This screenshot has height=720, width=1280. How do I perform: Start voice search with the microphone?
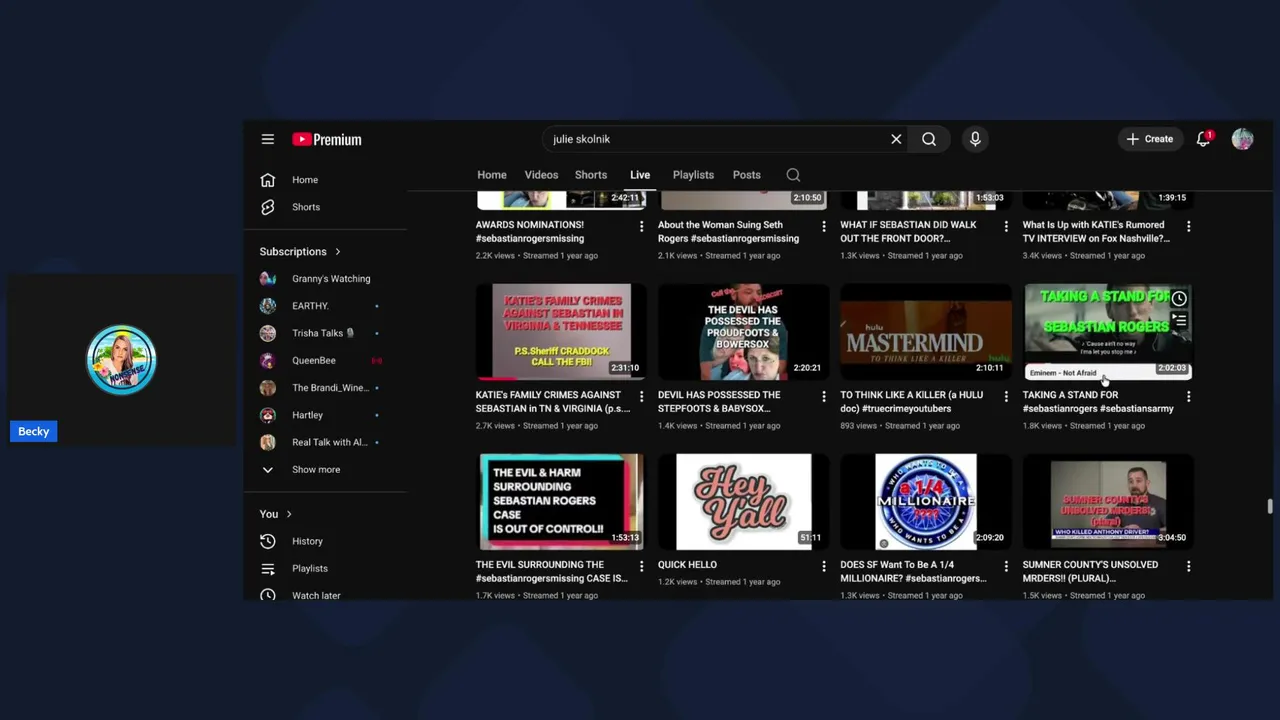click(x=975, y=139)
